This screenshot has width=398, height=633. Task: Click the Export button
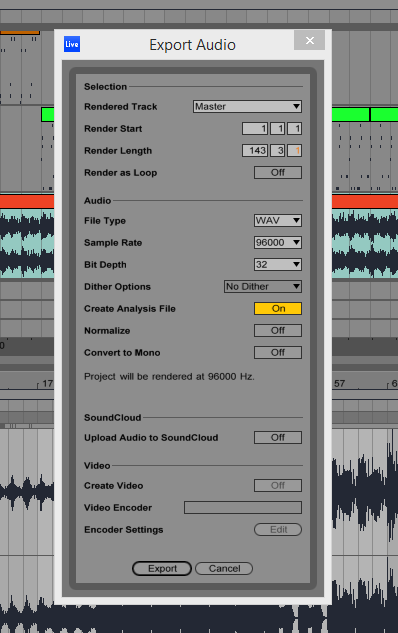pos(162,568)
